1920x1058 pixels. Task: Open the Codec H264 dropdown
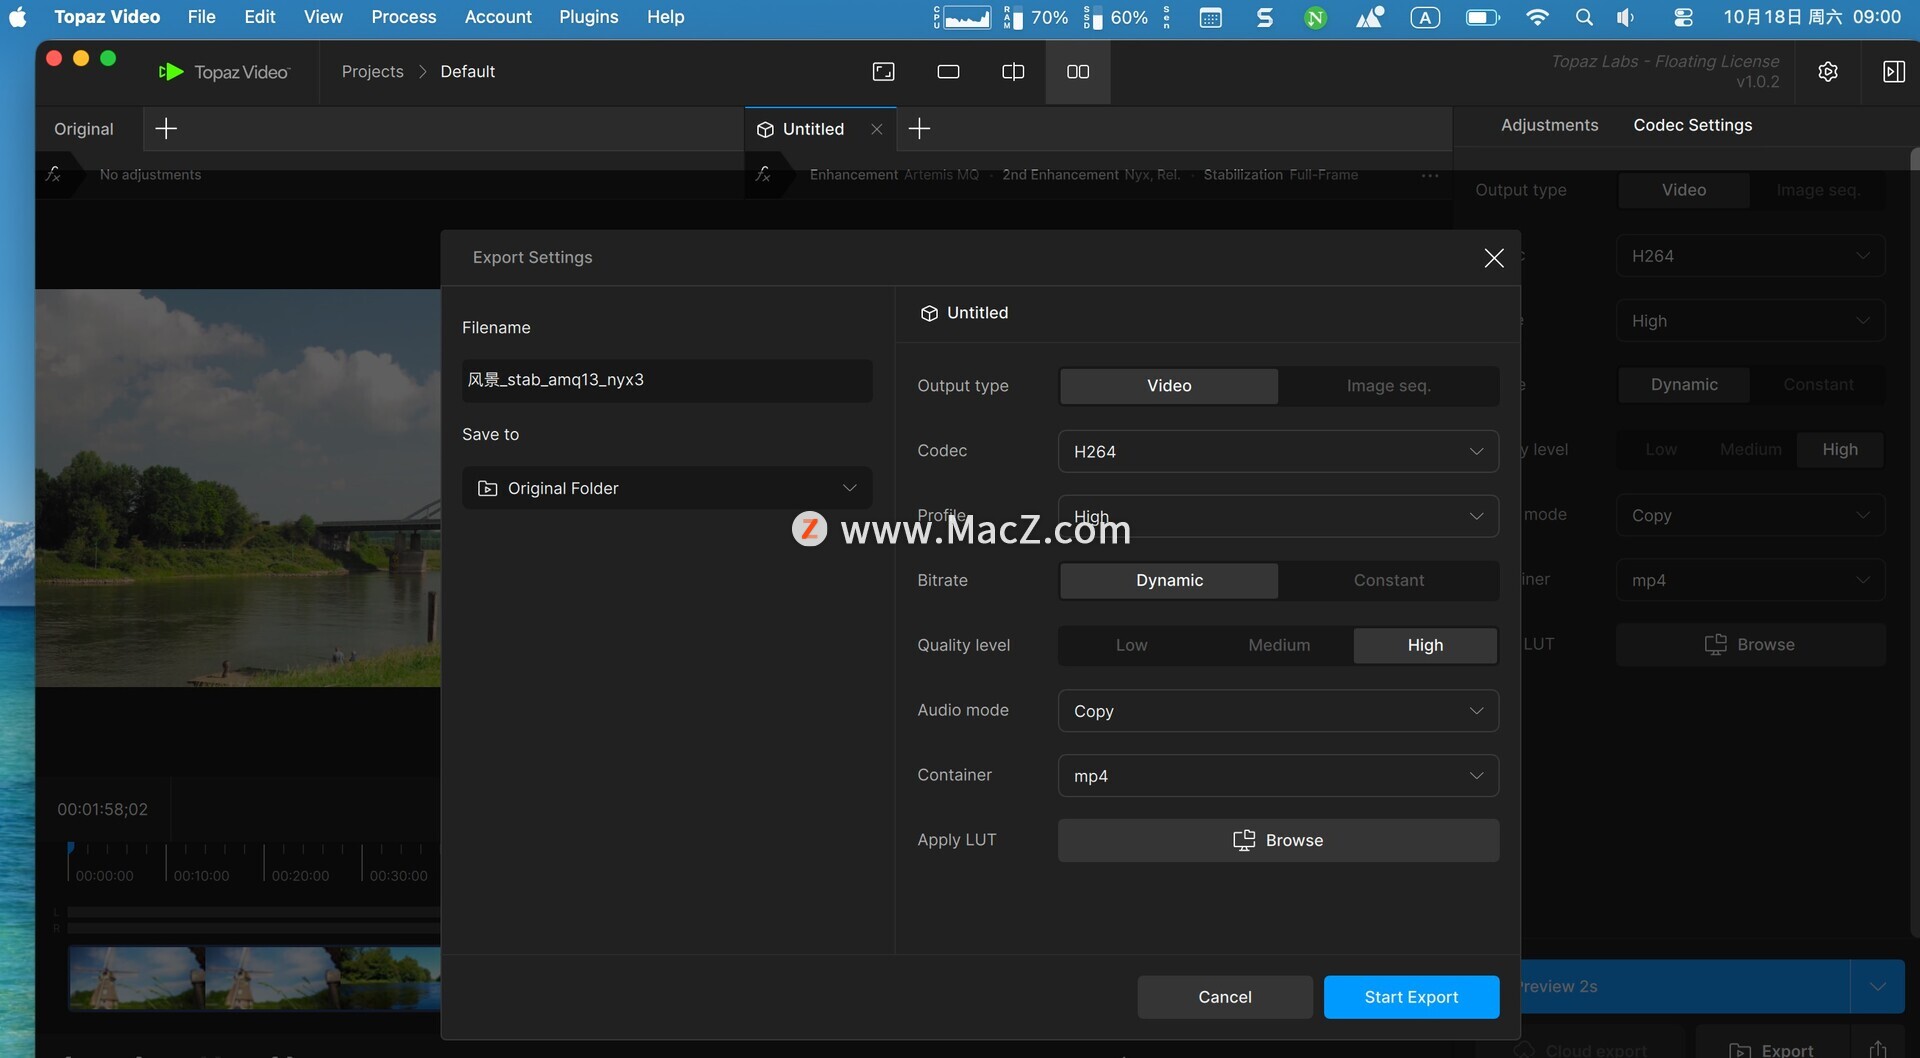pyautogui.click(x=1278, y=452)
